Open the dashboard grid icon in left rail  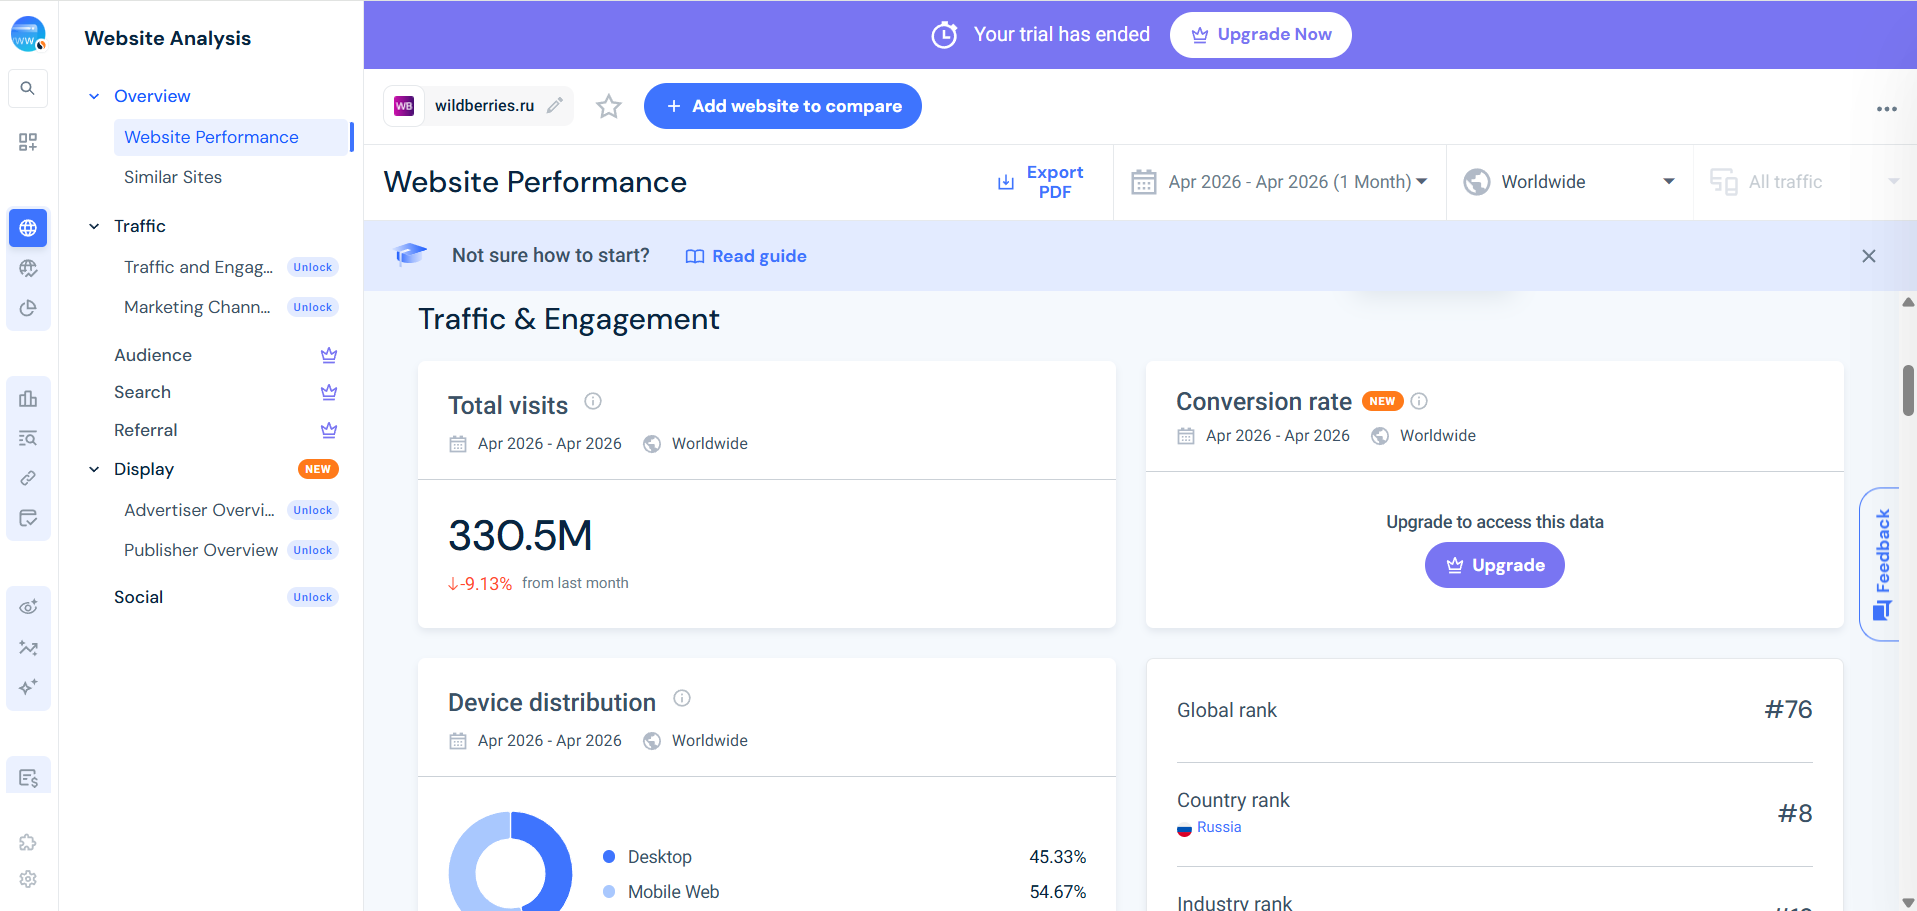coord(28,142)
